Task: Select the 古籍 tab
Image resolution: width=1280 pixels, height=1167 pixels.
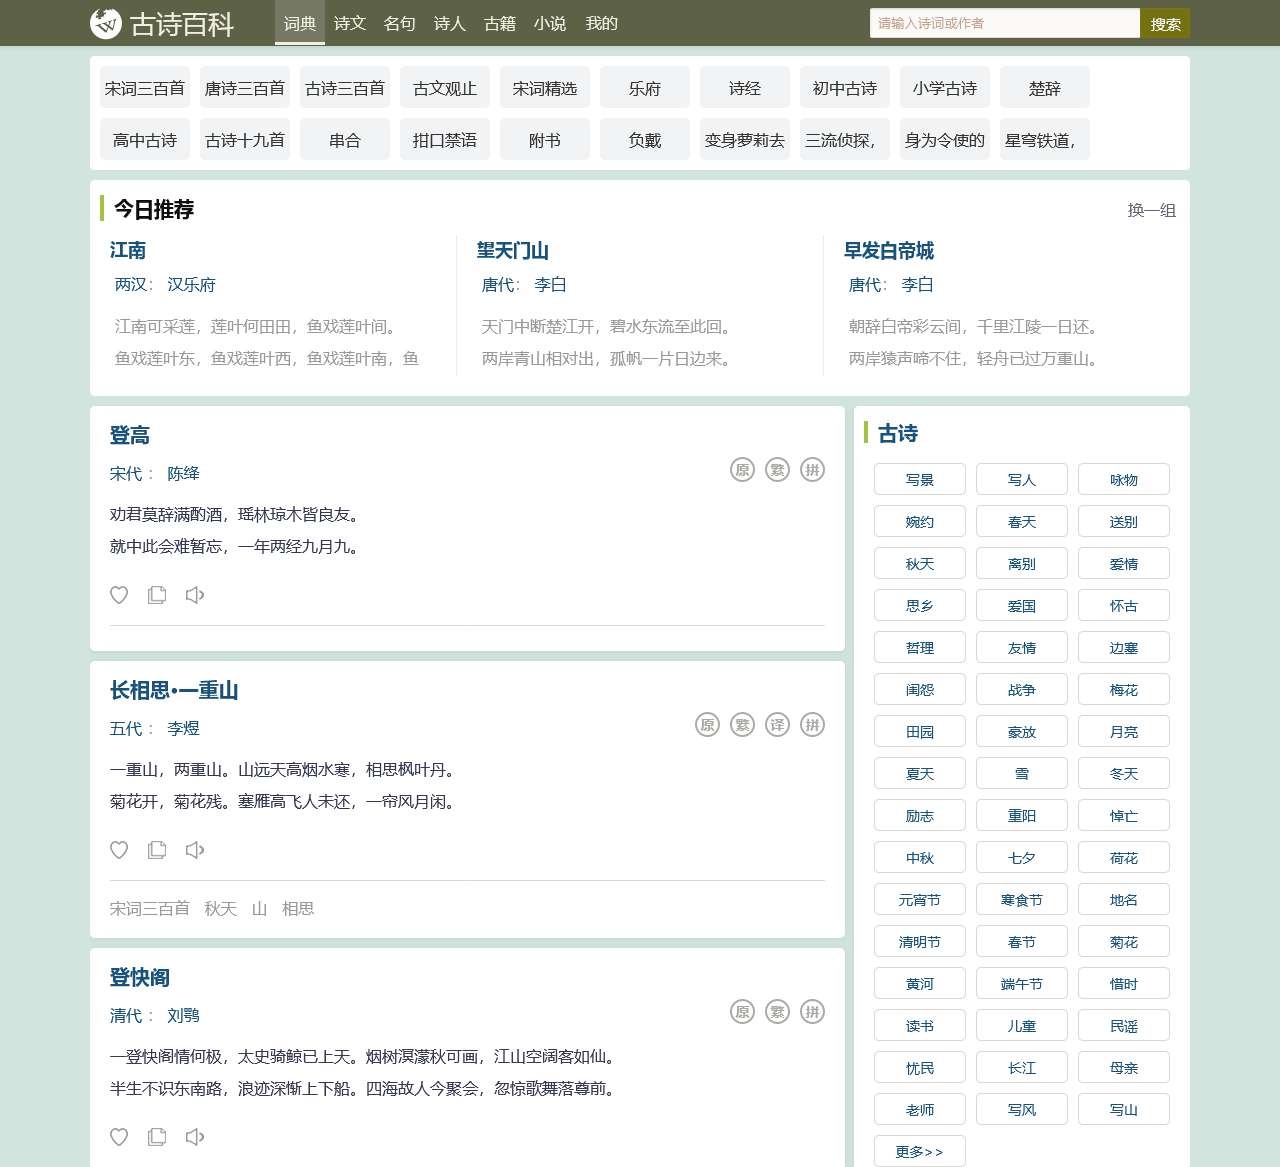Action: (500, 23)
